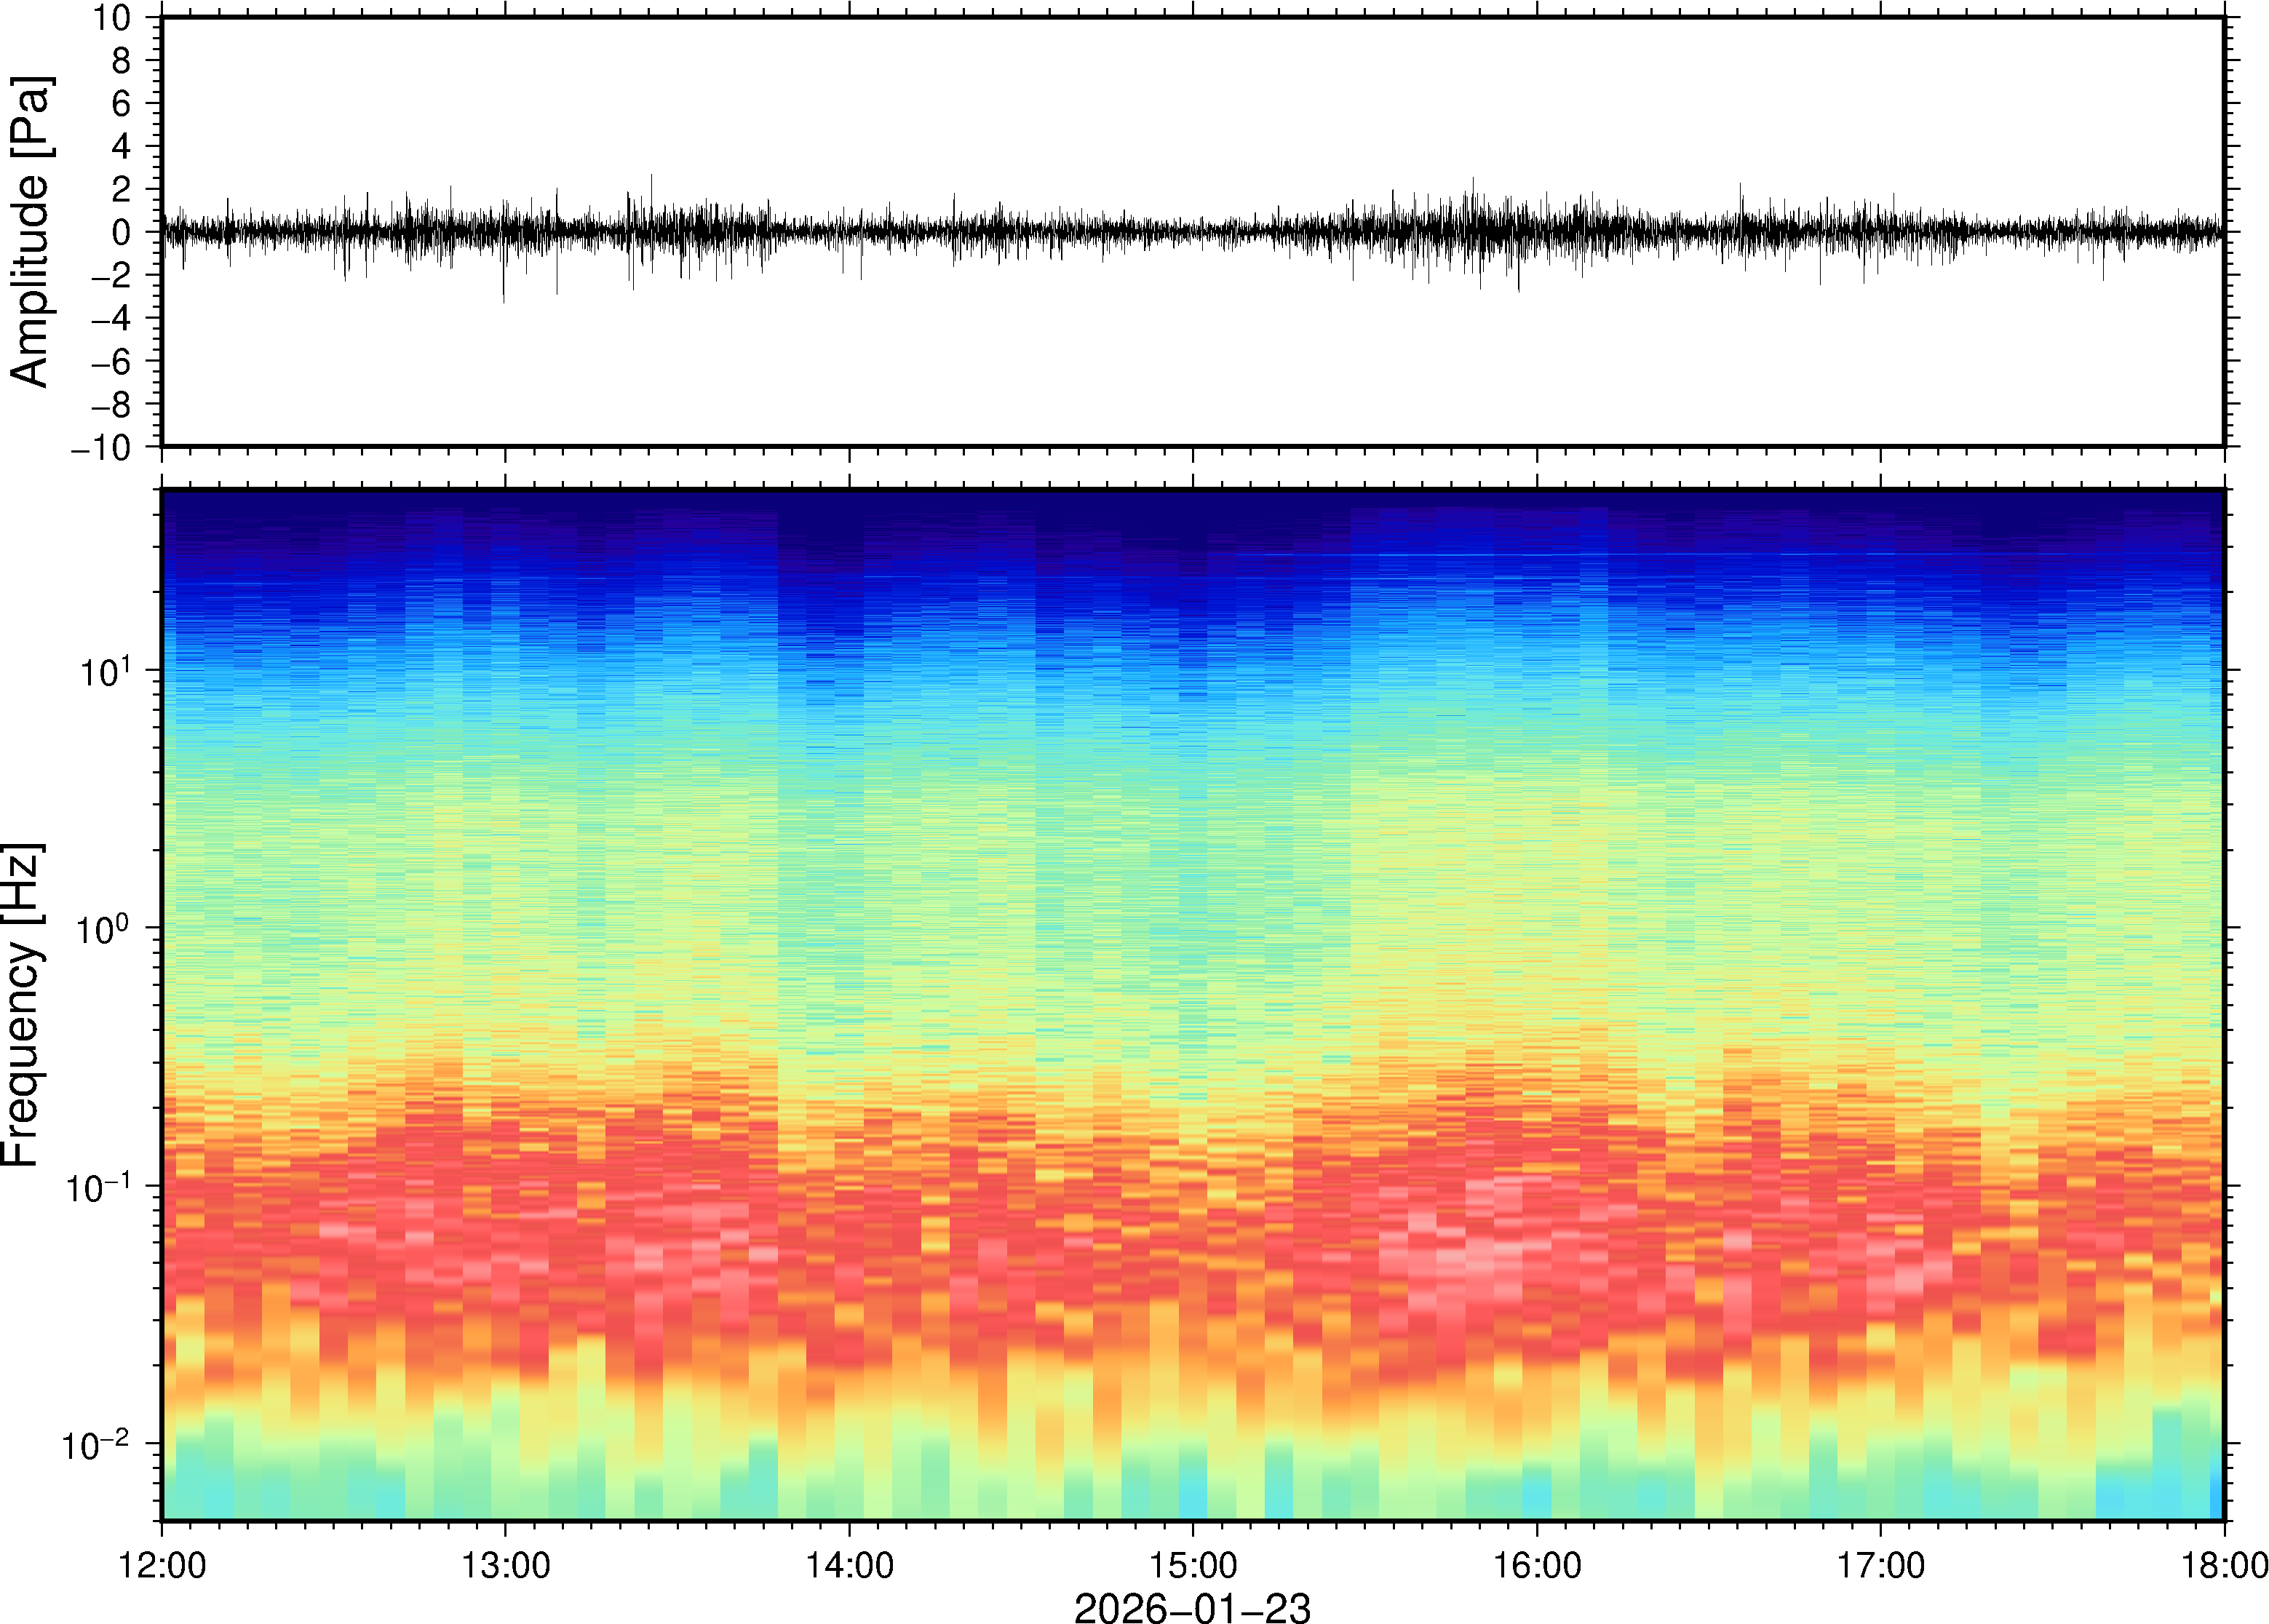
Task: Click the 10¹ frequency tick label
Action: pos(105,670)
